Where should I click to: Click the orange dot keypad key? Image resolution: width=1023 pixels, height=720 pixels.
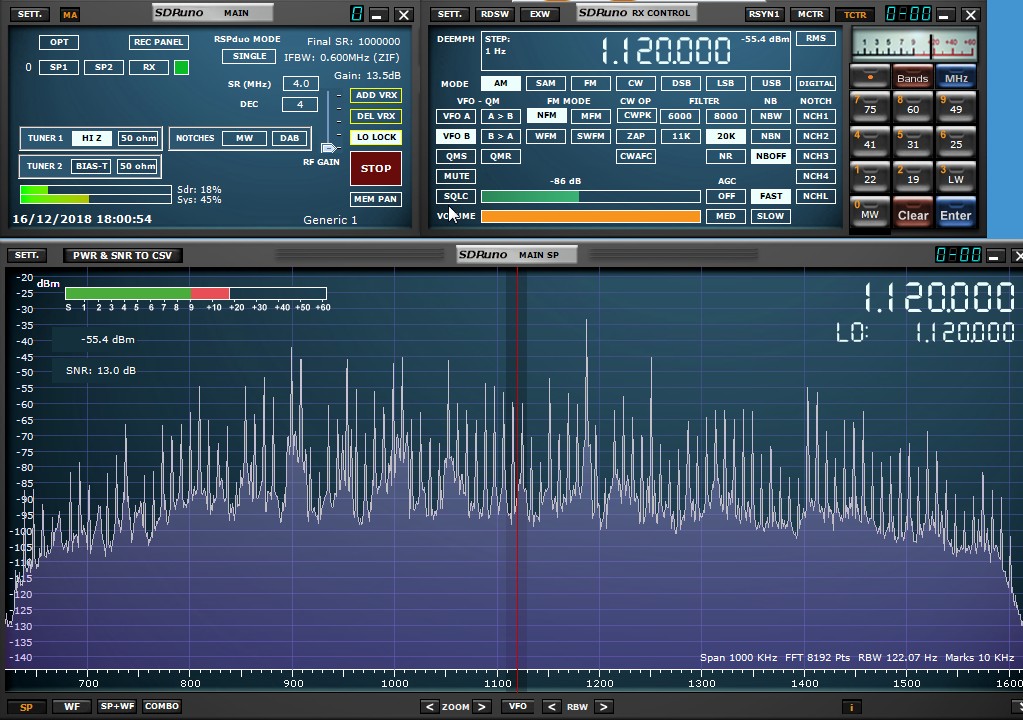click(x=870, y=76)
